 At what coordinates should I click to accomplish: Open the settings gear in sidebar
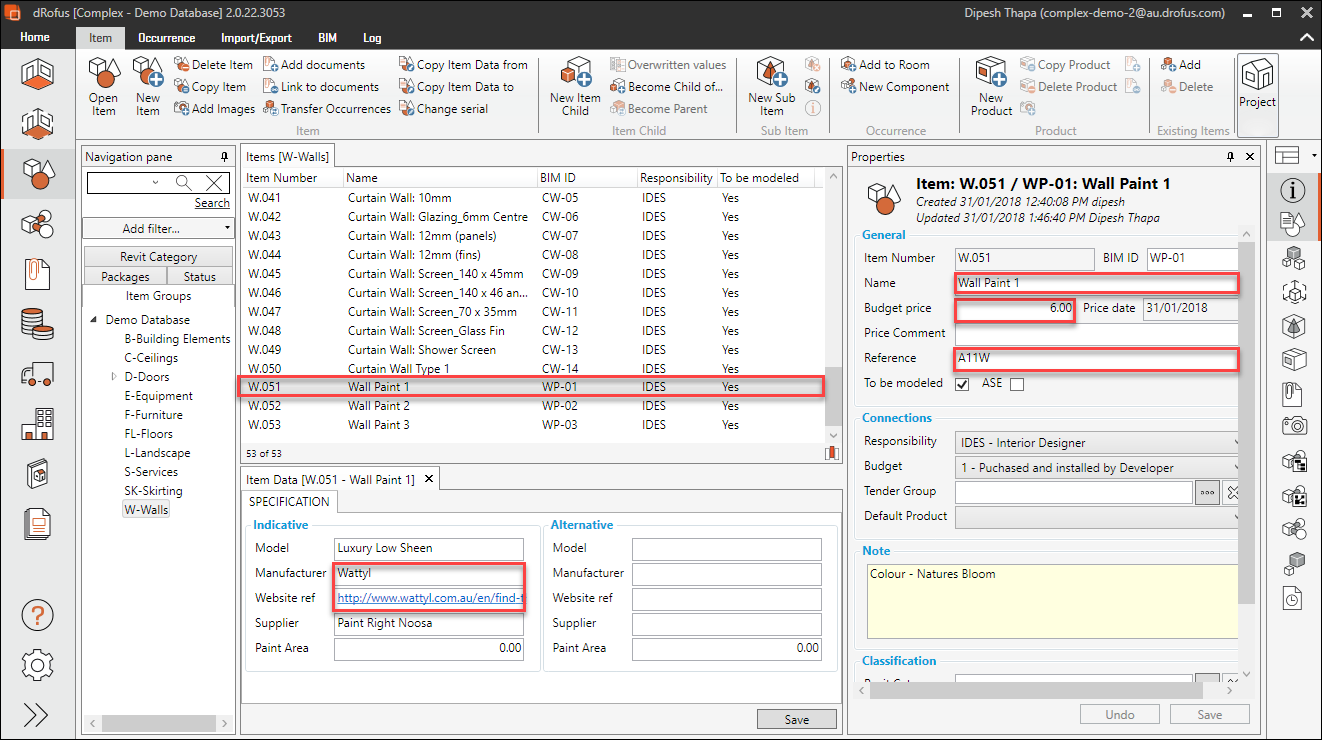tap(37, 664)
